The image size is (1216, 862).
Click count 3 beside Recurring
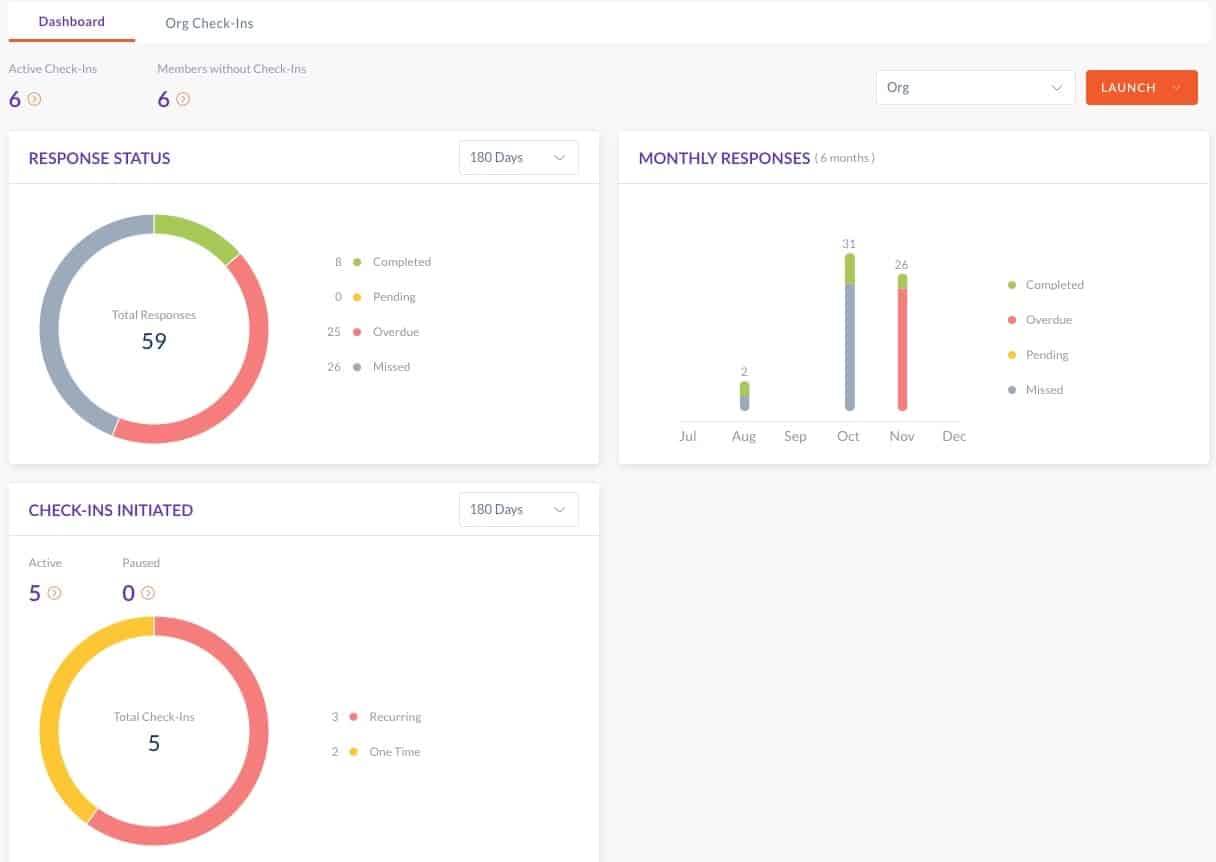(335, 717)
